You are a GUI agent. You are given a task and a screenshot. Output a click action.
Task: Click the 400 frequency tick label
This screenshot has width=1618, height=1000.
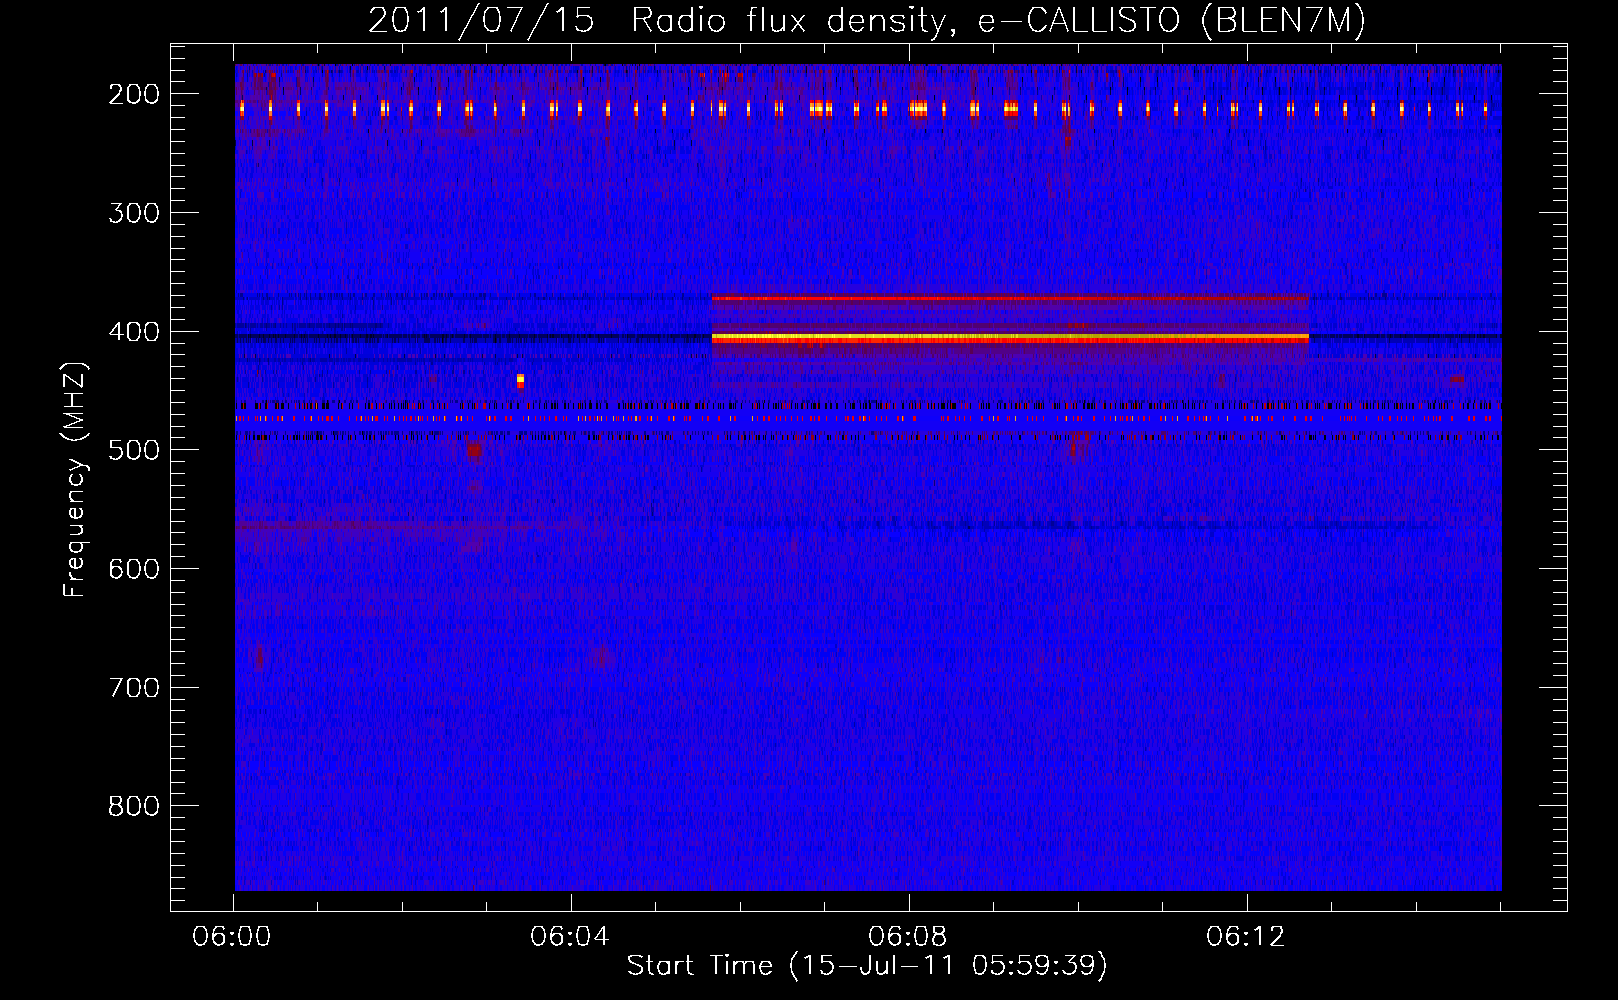pos(133,332)
